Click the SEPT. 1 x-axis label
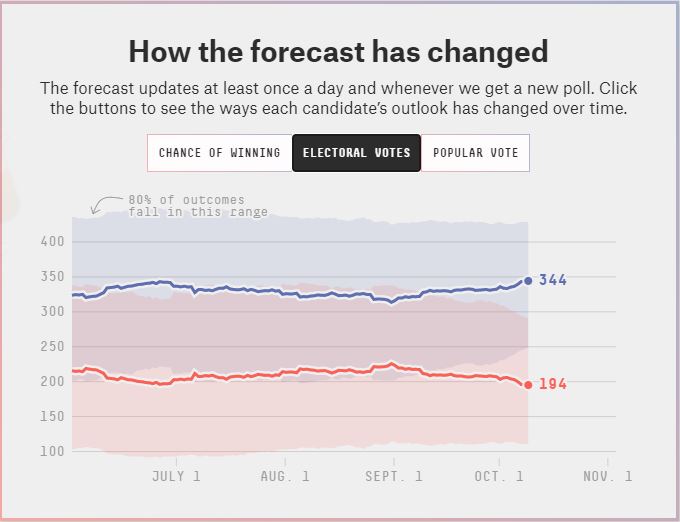Image resolution: width=680 pixels, height=522 pixels. click(393, 476)
